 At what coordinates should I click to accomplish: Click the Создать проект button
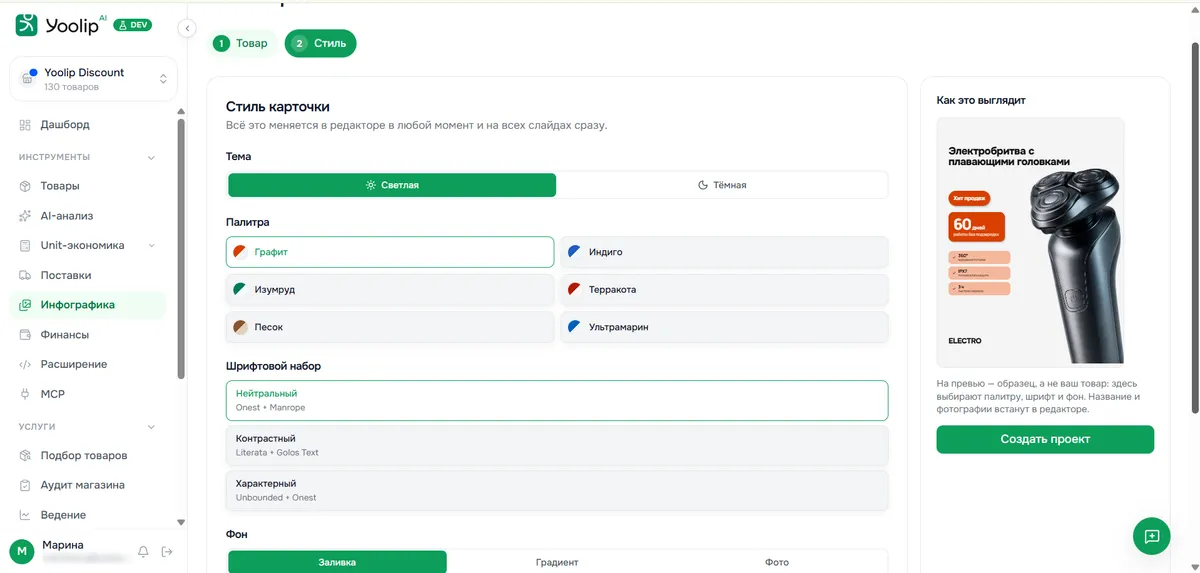click(x=1045, y=439)
